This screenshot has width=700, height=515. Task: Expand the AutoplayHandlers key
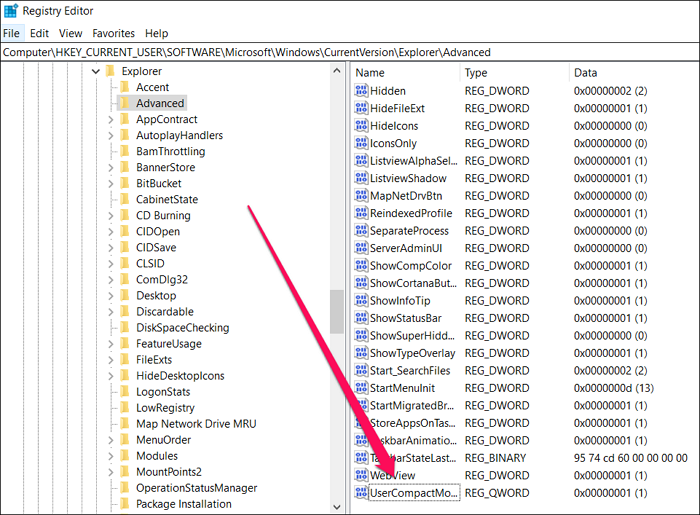[111, 135]
